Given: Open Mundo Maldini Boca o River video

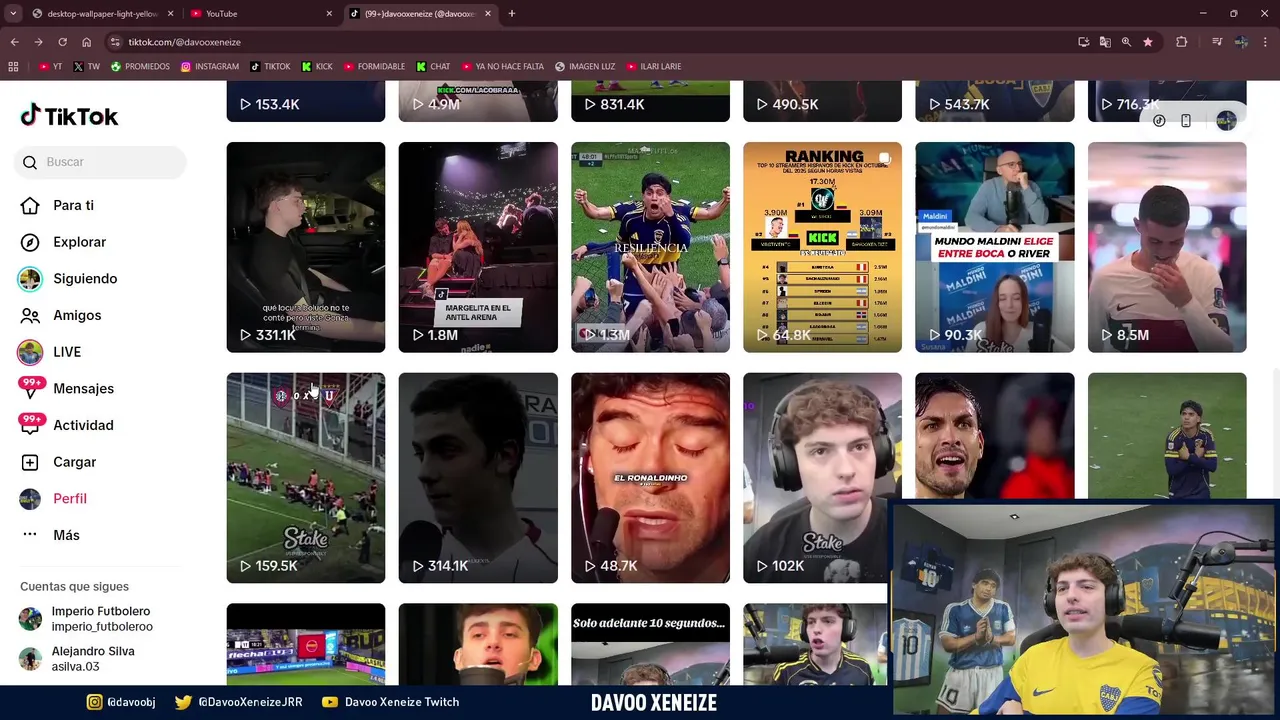Looking at the screenshot, I should (995, 247).
